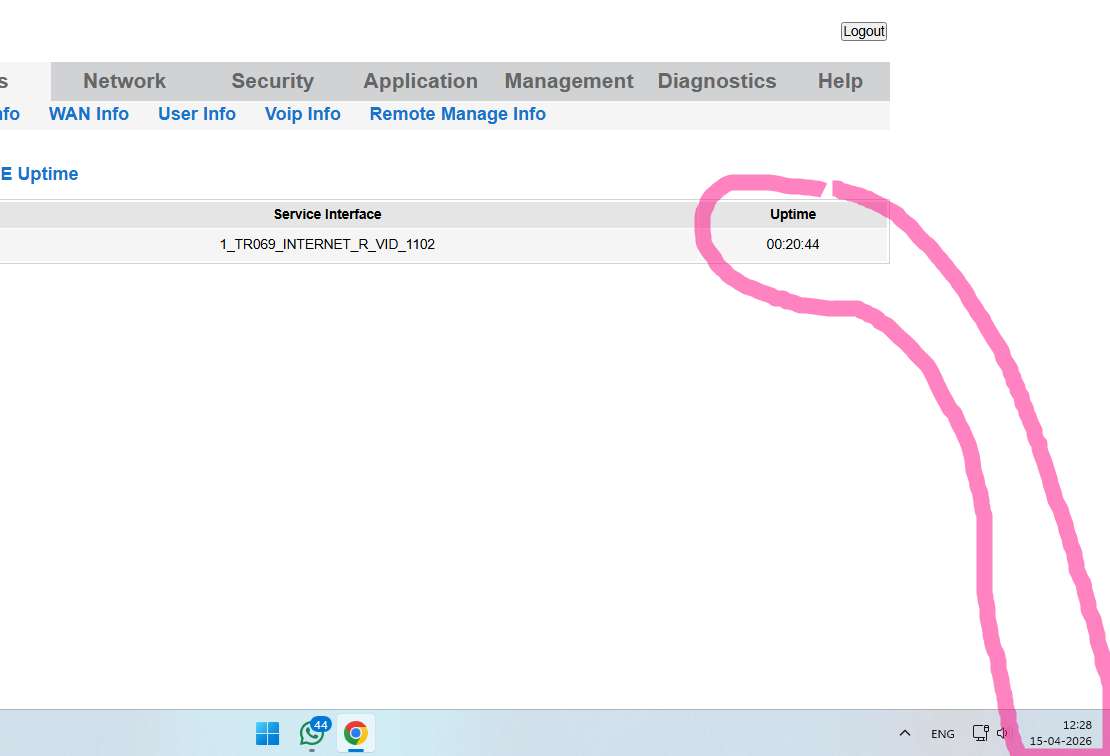Open the Management tab

[x=569, y=81]
